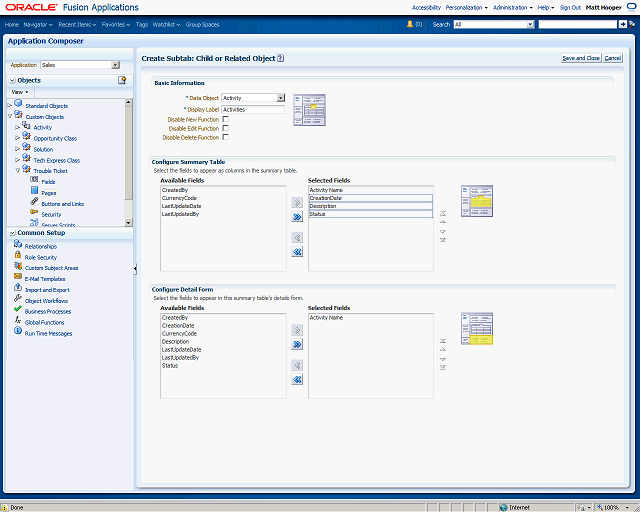
Task: Move all fields to Summary Table selected list
Action: point(297,217)
